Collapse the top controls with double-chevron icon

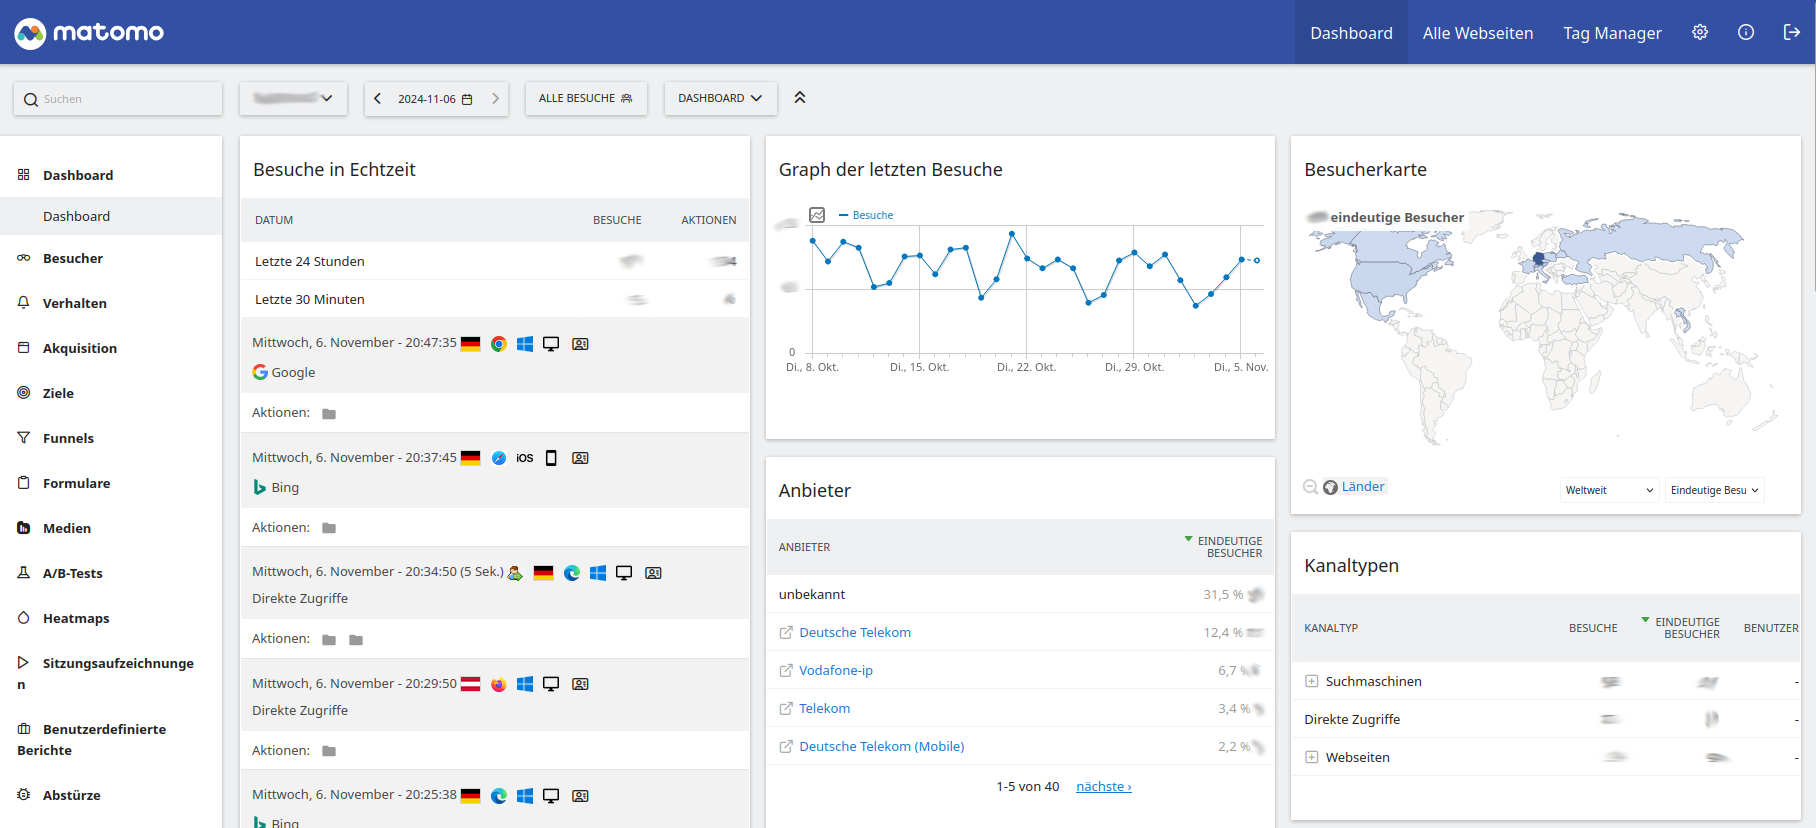click(800, 98)
